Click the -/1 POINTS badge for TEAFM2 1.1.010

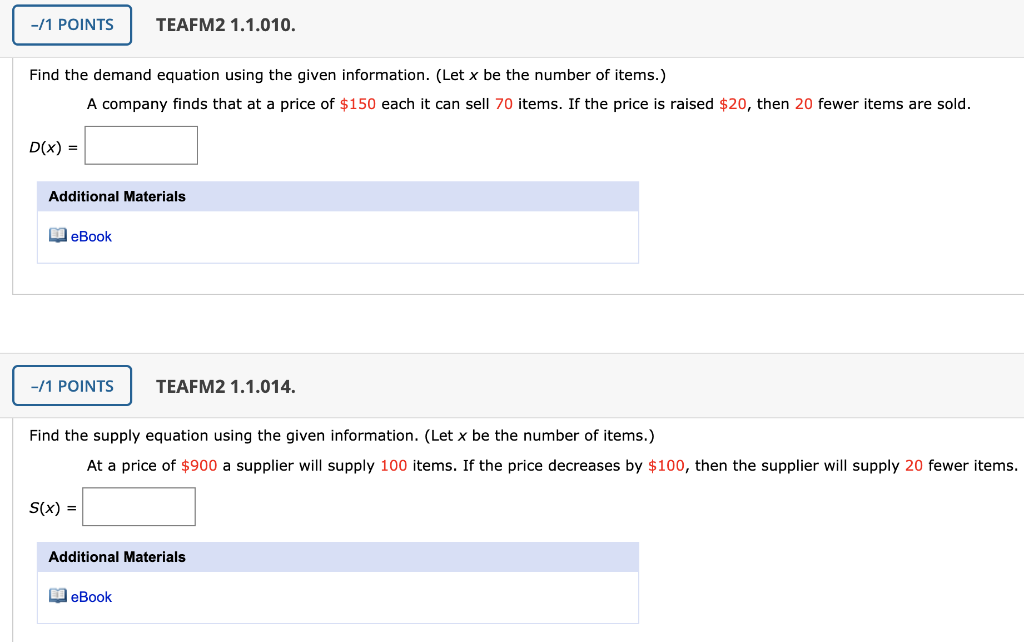pyautogui.click(x=71, y=24)
